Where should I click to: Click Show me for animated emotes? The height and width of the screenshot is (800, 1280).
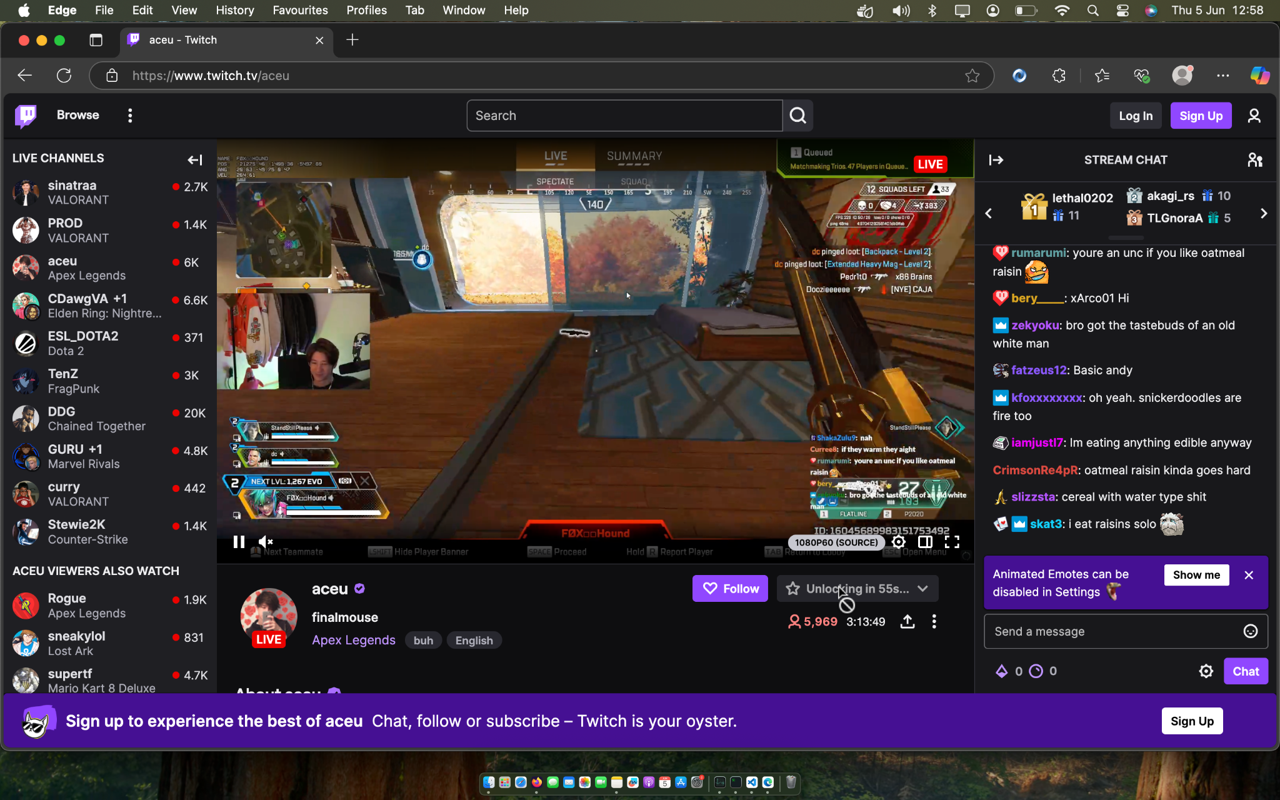click(1196, 575)
